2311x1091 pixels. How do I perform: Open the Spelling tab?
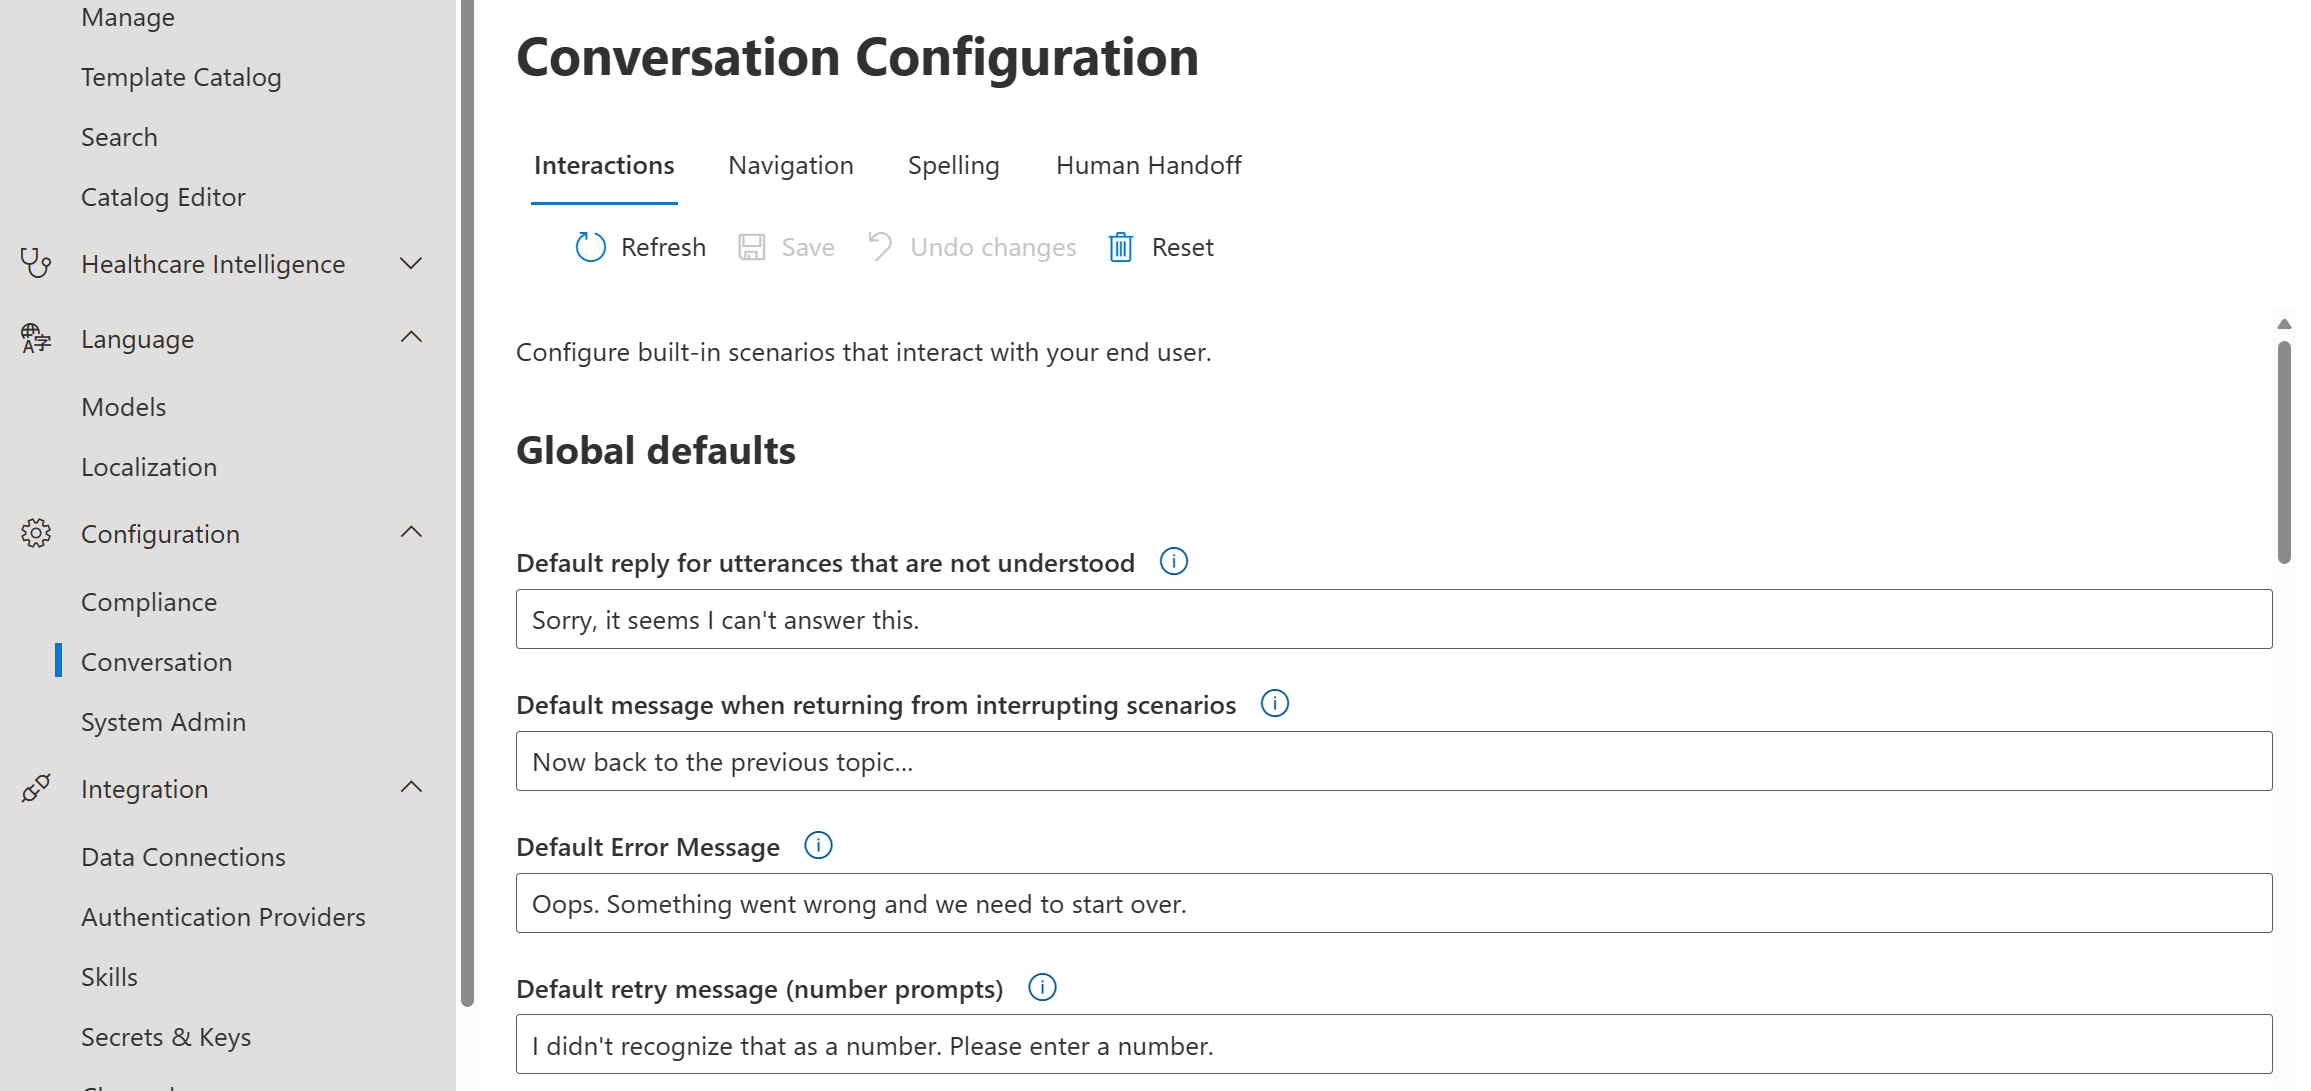click(954, 165)
